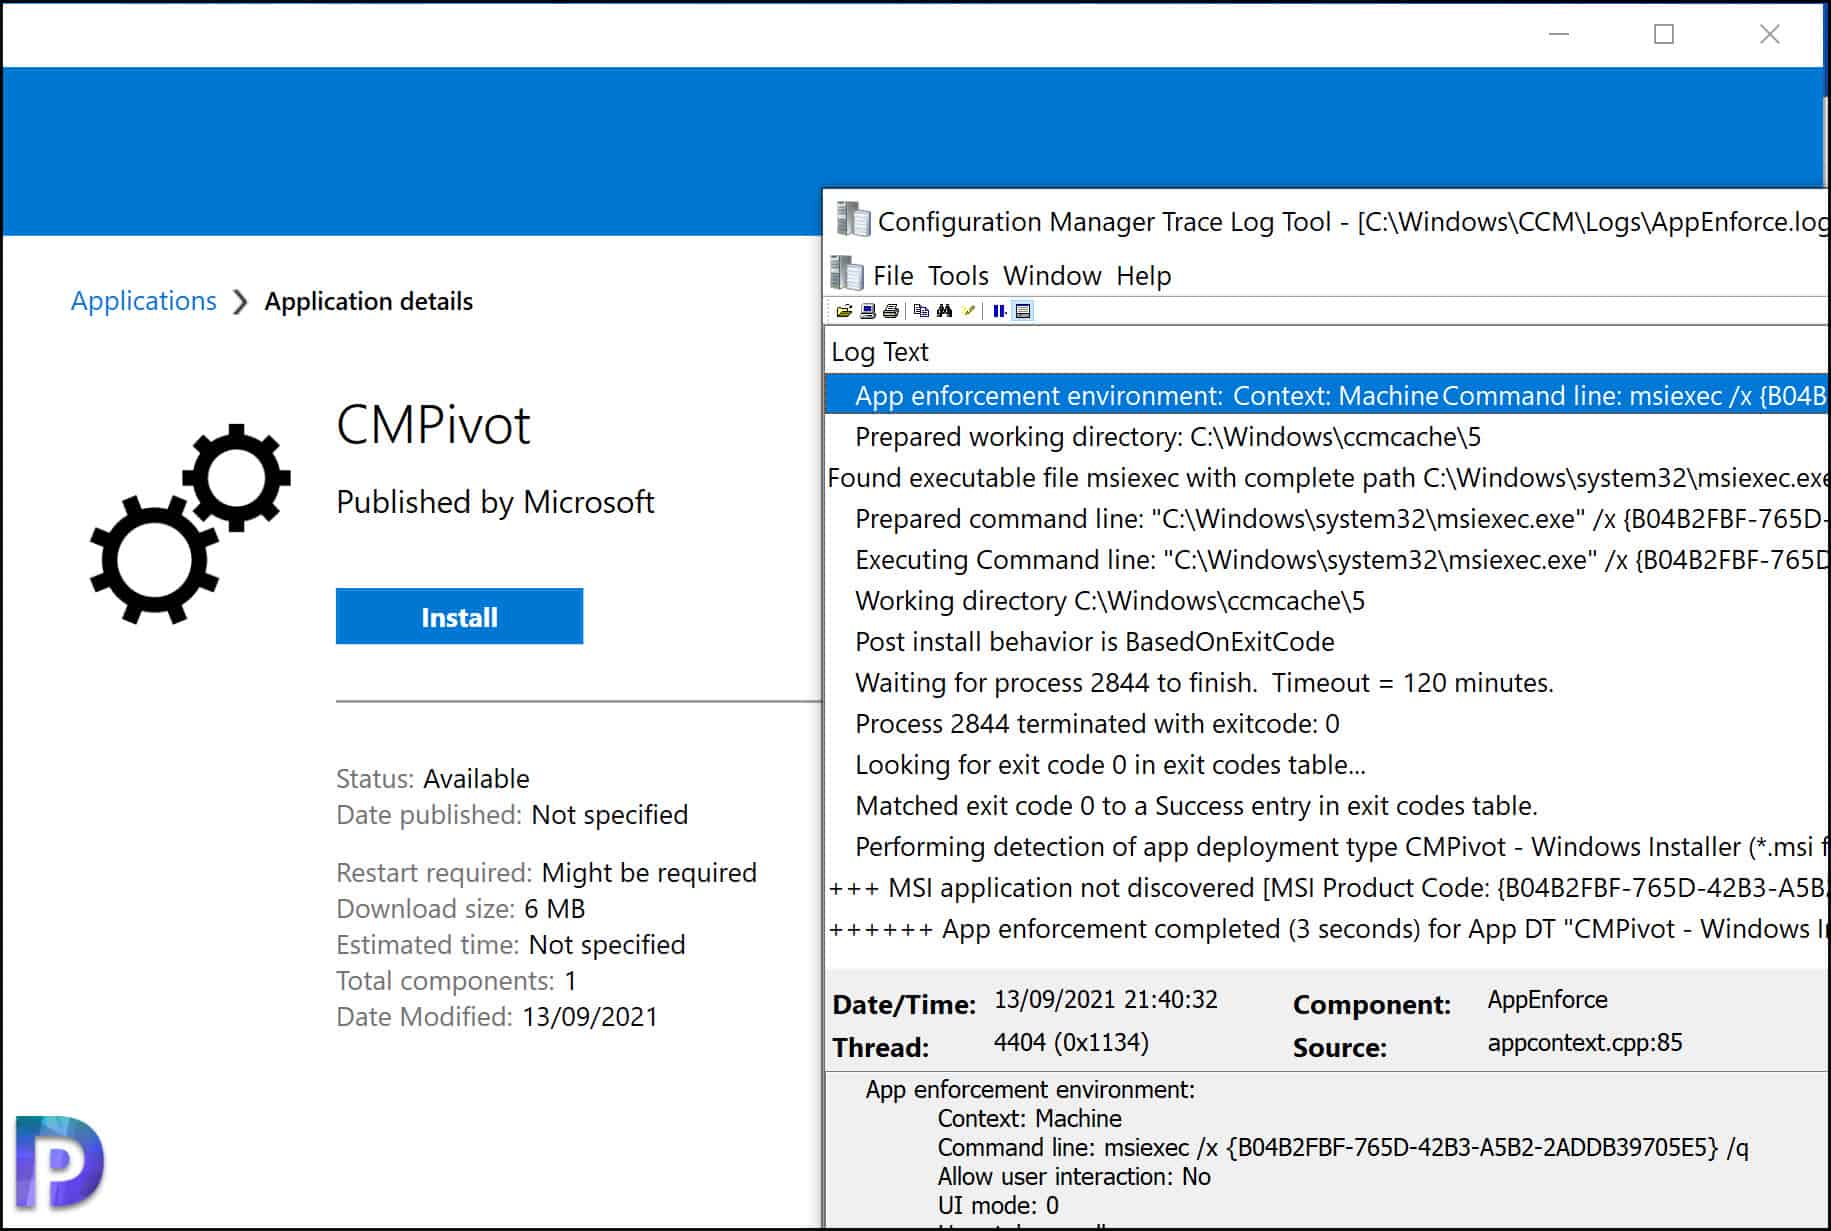Click the Component value AppEnforce
Image resolution: width=1831 pixels, height=1231 pixels.
[1547, 1000]
